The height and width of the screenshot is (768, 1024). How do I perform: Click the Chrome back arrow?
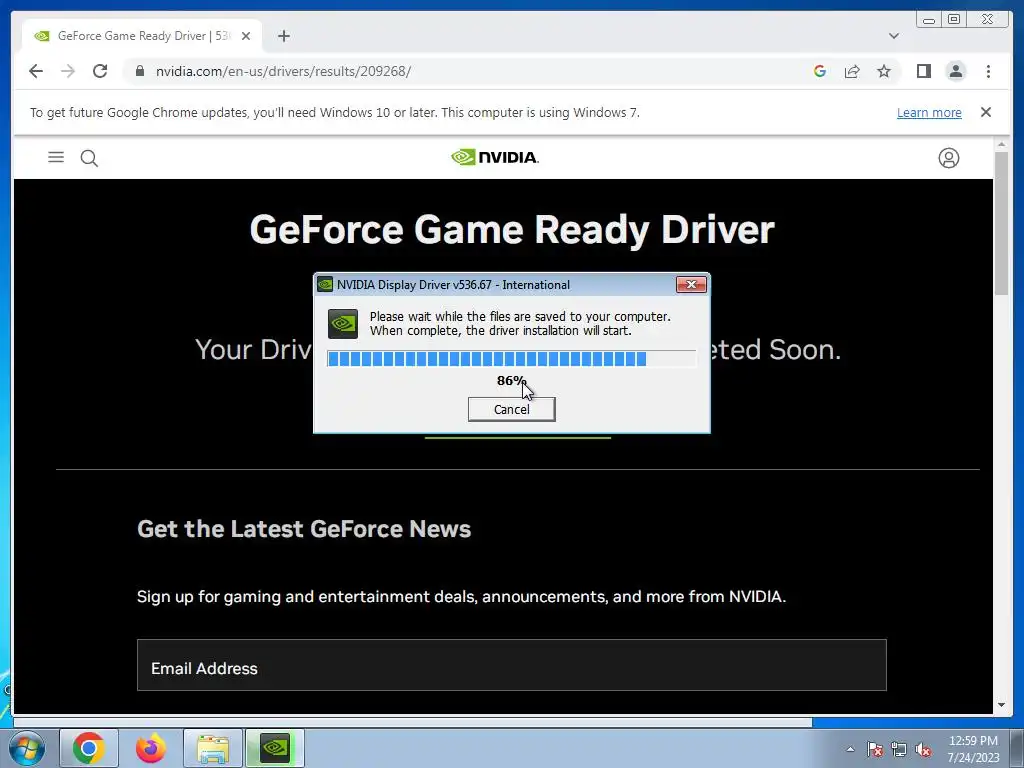tap(36, 71)
